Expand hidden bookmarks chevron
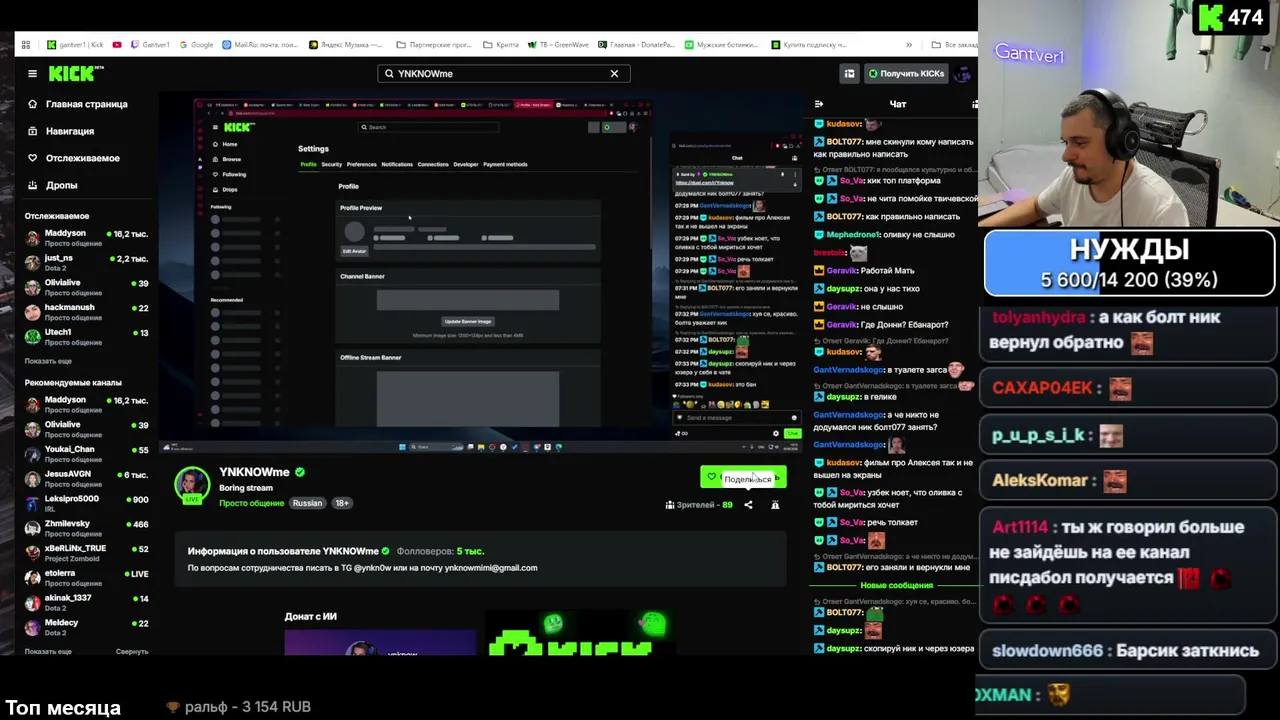 click(909, 45)
